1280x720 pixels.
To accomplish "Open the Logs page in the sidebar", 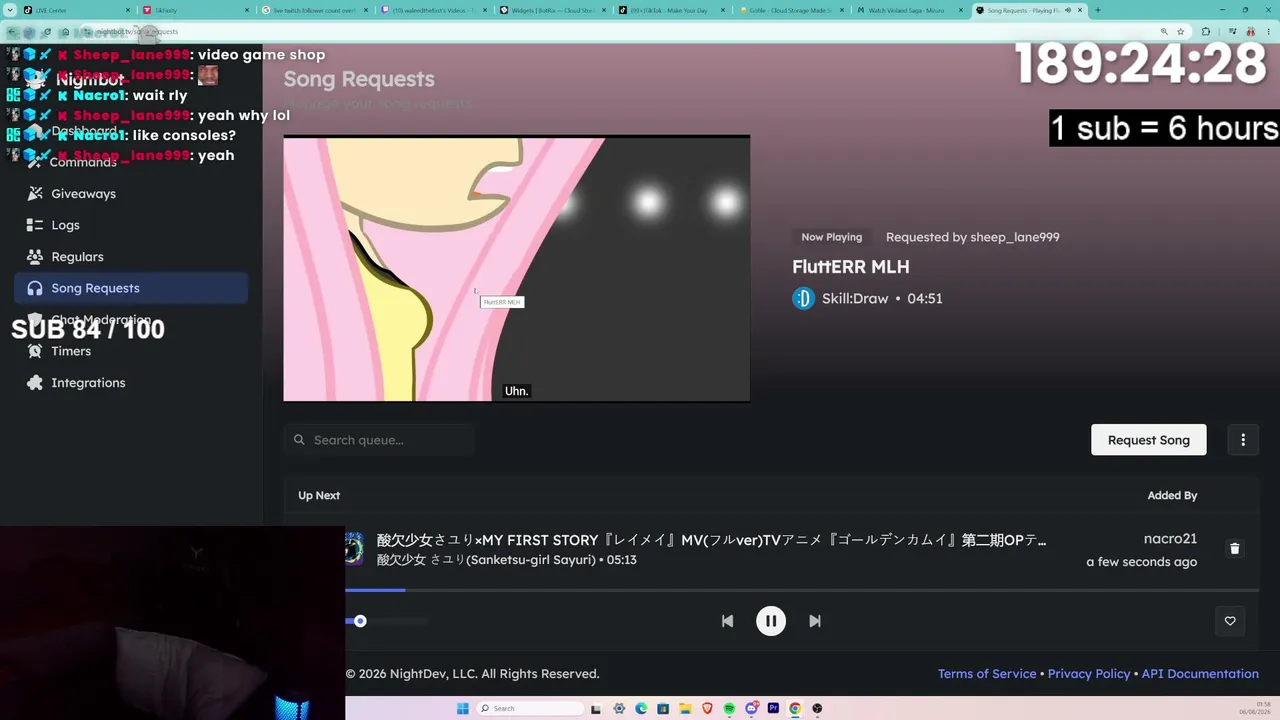I will point(131,225).
